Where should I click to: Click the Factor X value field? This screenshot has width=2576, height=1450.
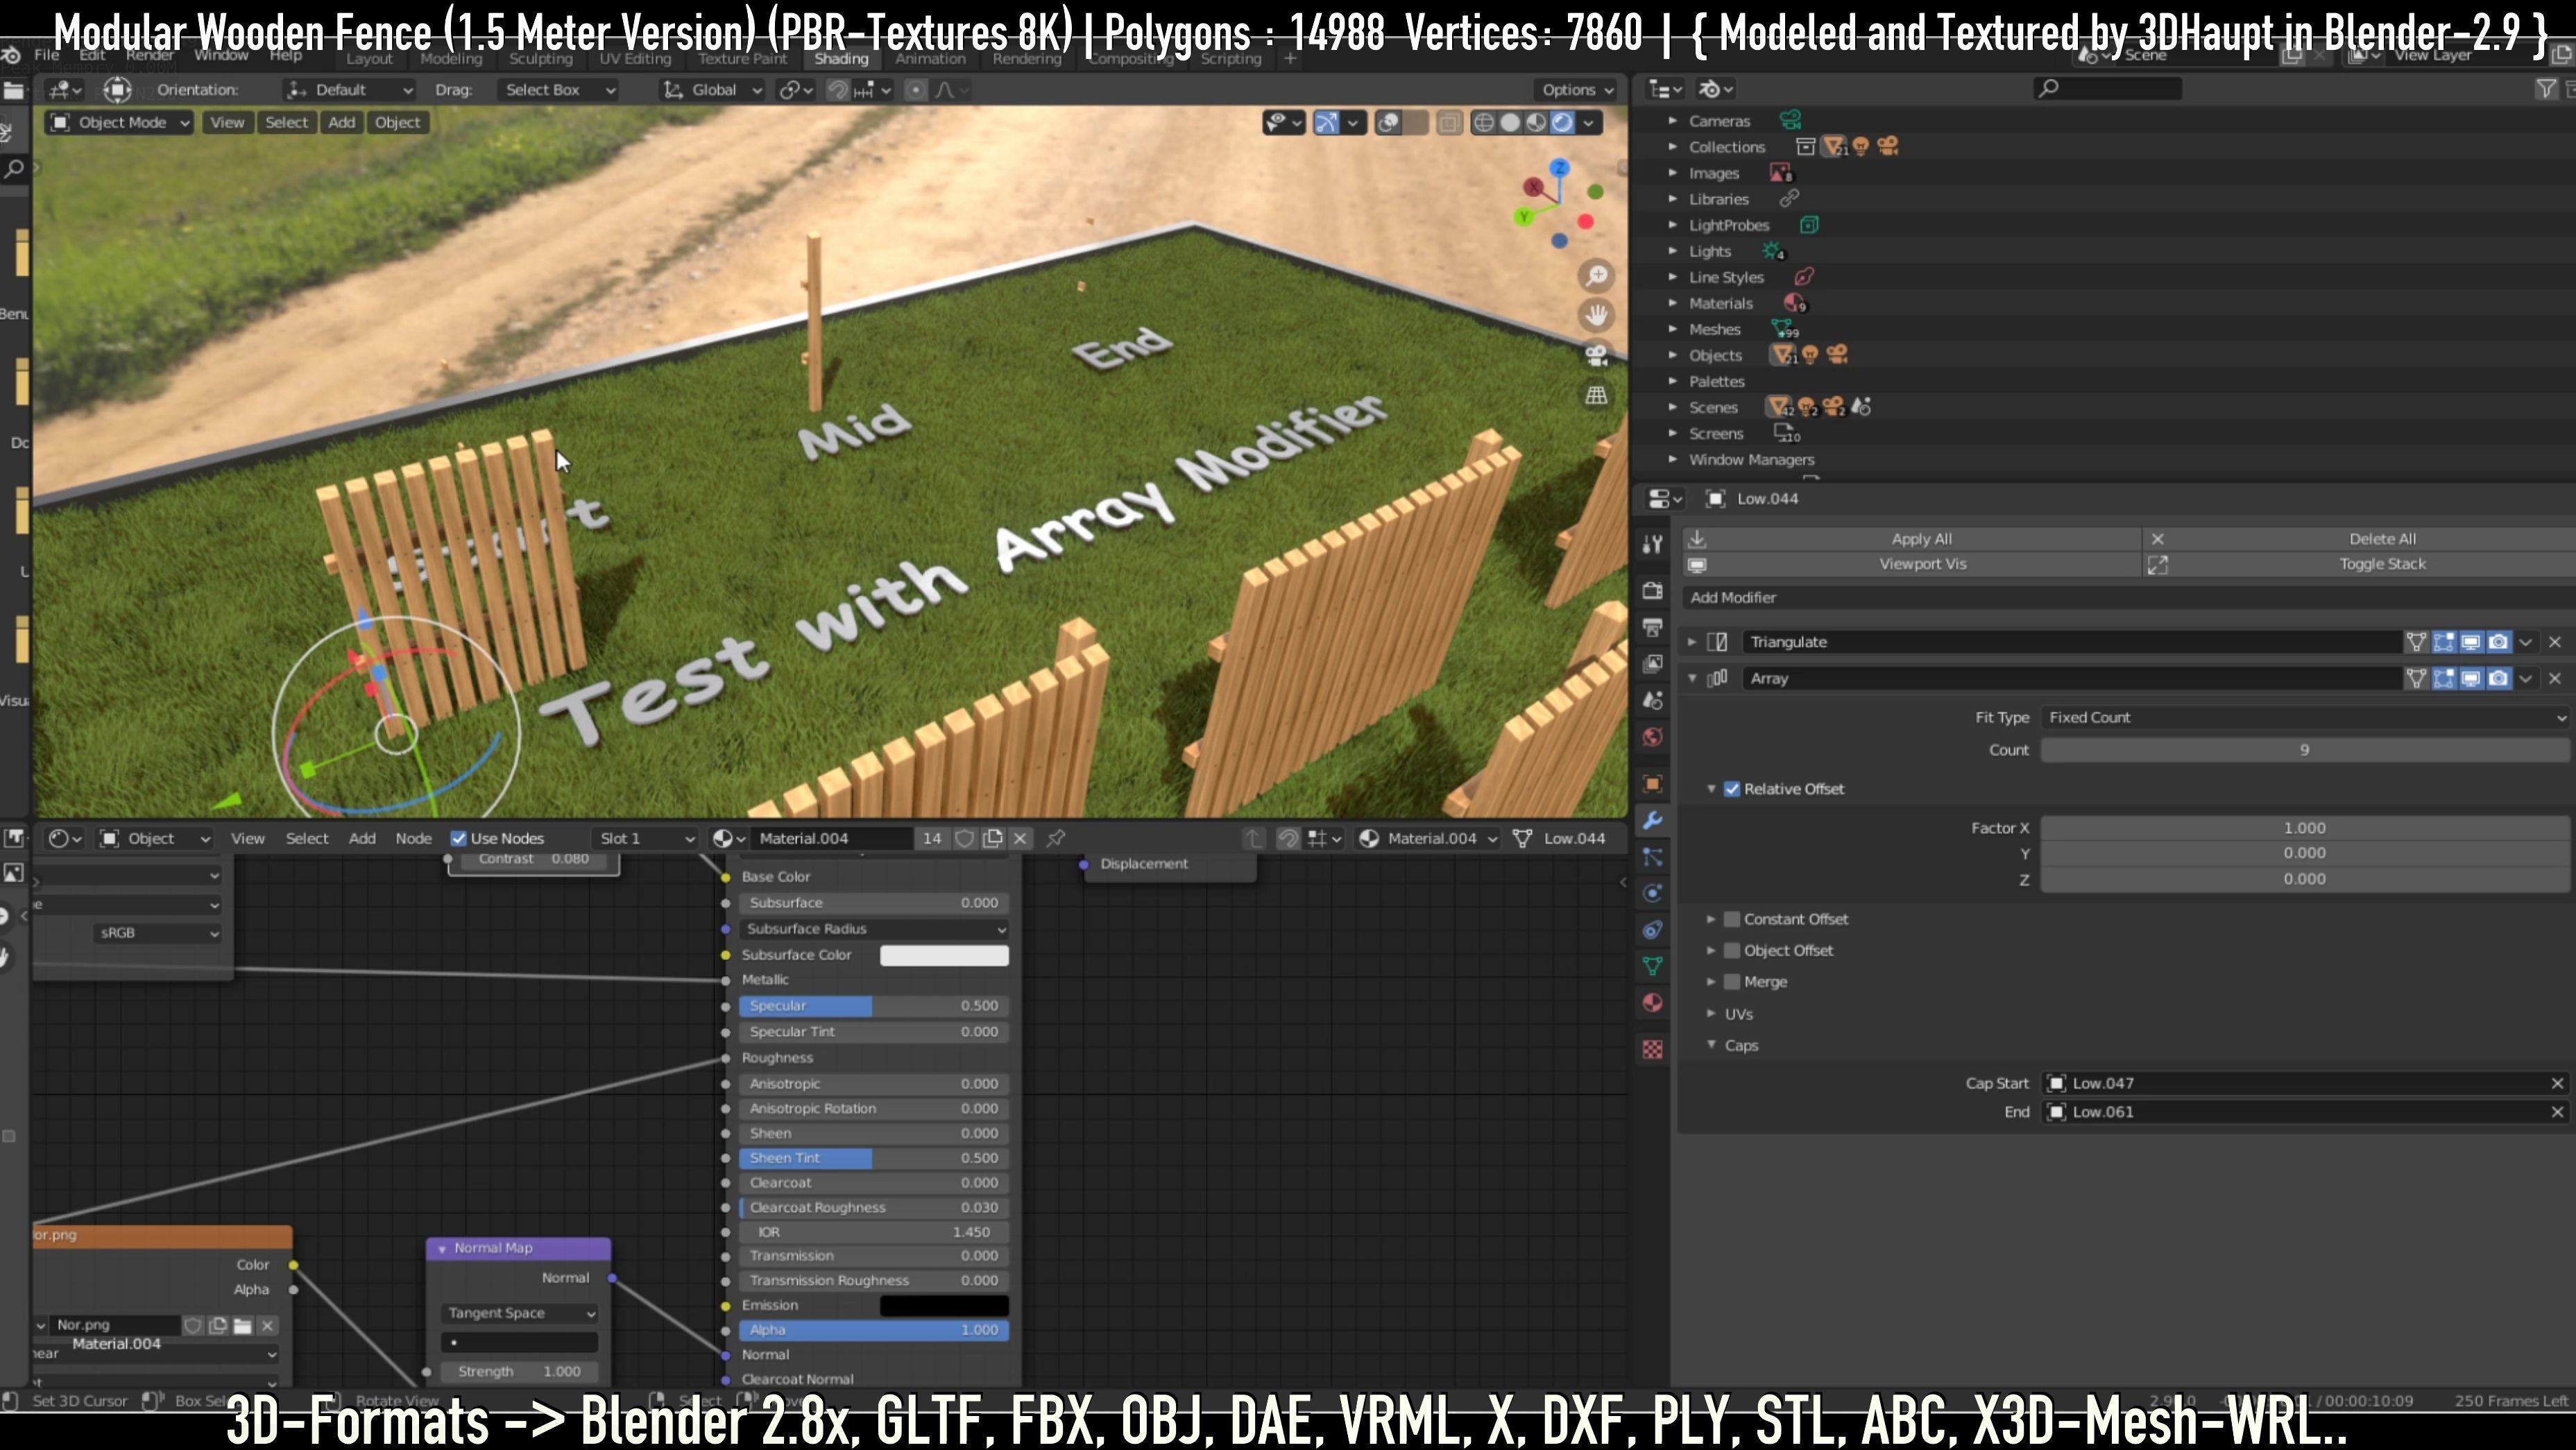click(2305, 828)
